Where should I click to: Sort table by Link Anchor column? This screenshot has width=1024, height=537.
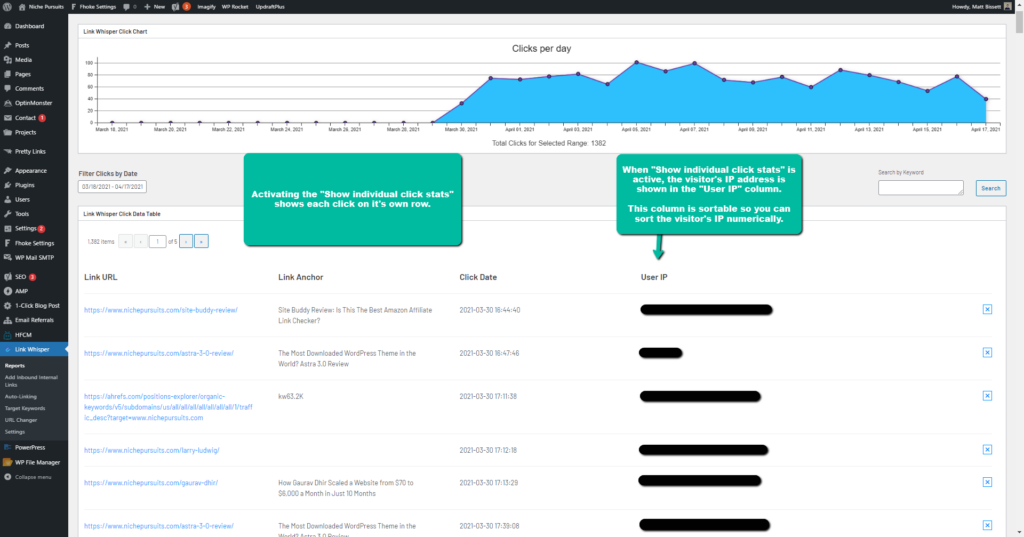[300, 277]
